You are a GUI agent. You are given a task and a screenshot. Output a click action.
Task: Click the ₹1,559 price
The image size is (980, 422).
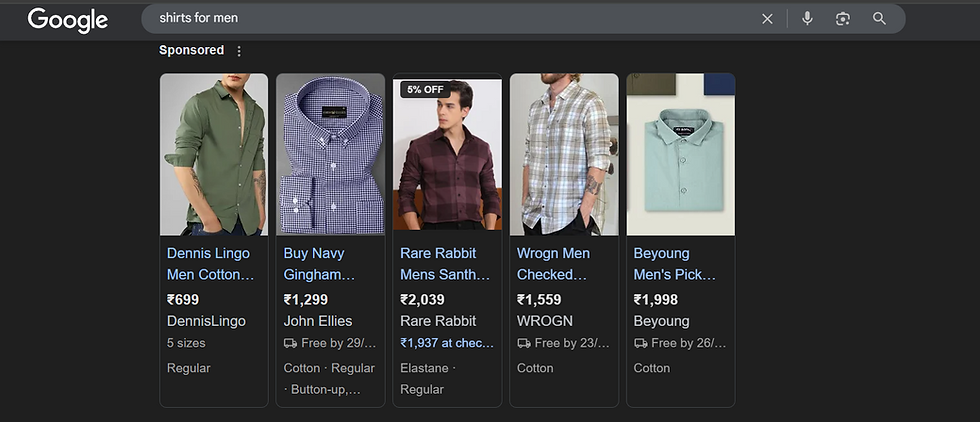(539, 300)
